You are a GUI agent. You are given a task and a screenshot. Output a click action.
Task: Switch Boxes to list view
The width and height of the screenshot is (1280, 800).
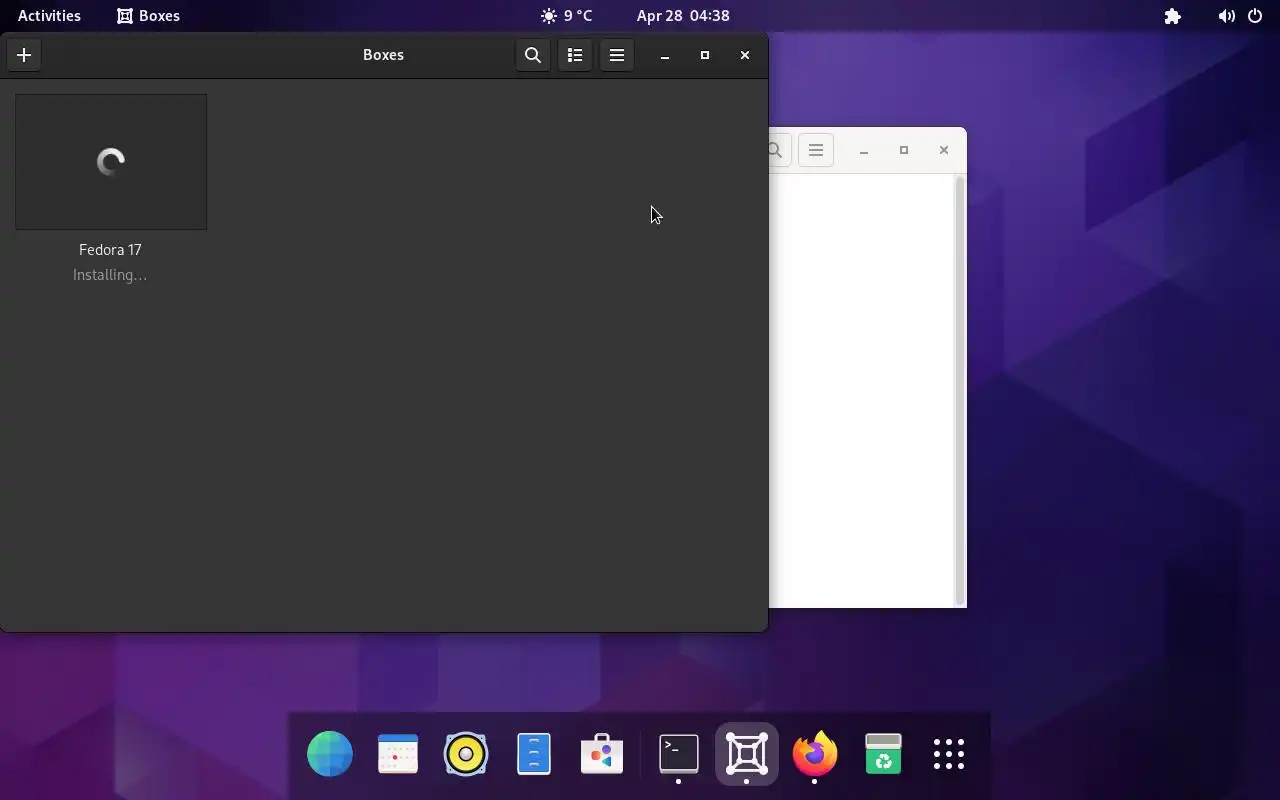(x=575, y=55)
